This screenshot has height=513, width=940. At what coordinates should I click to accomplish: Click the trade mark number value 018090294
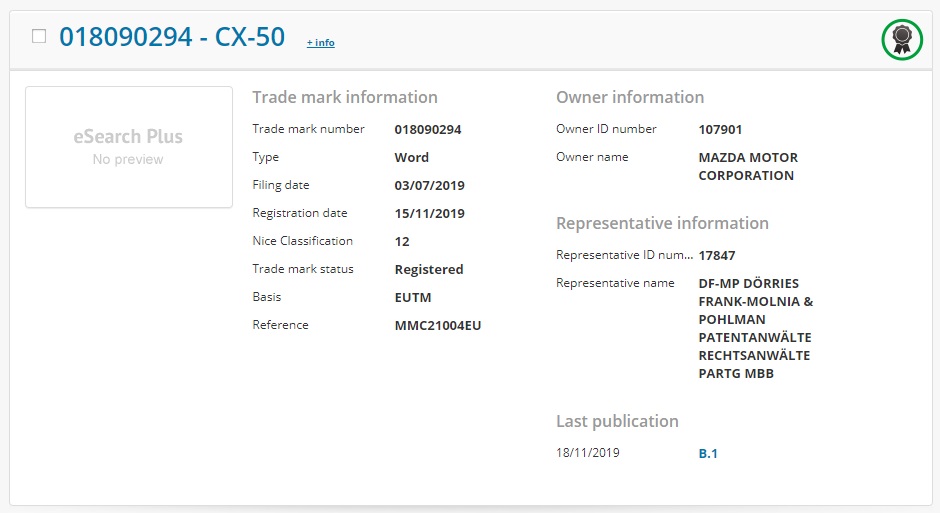428,129
